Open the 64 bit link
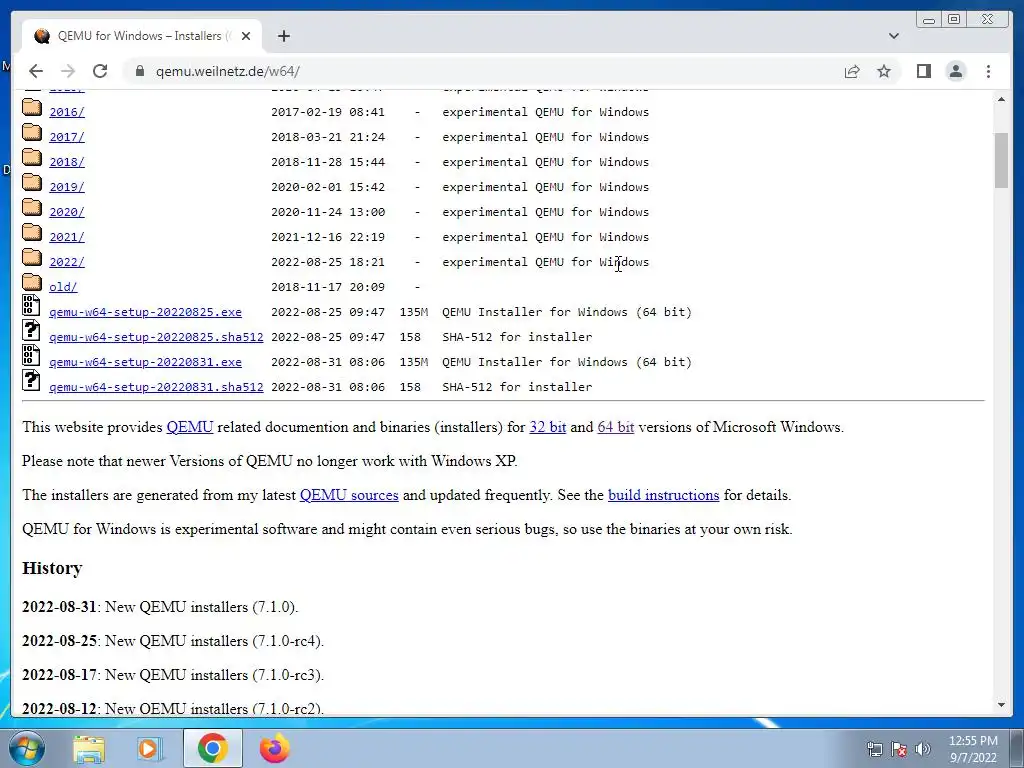1024x768 pixels. coord(615,427)
